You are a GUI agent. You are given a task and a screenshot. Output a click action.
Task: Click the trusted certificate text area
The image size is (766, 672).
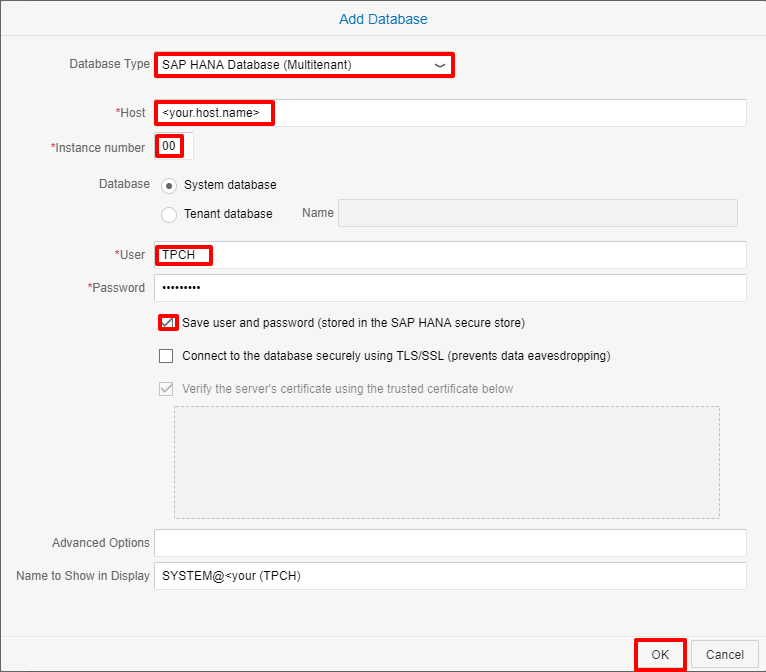447,462
